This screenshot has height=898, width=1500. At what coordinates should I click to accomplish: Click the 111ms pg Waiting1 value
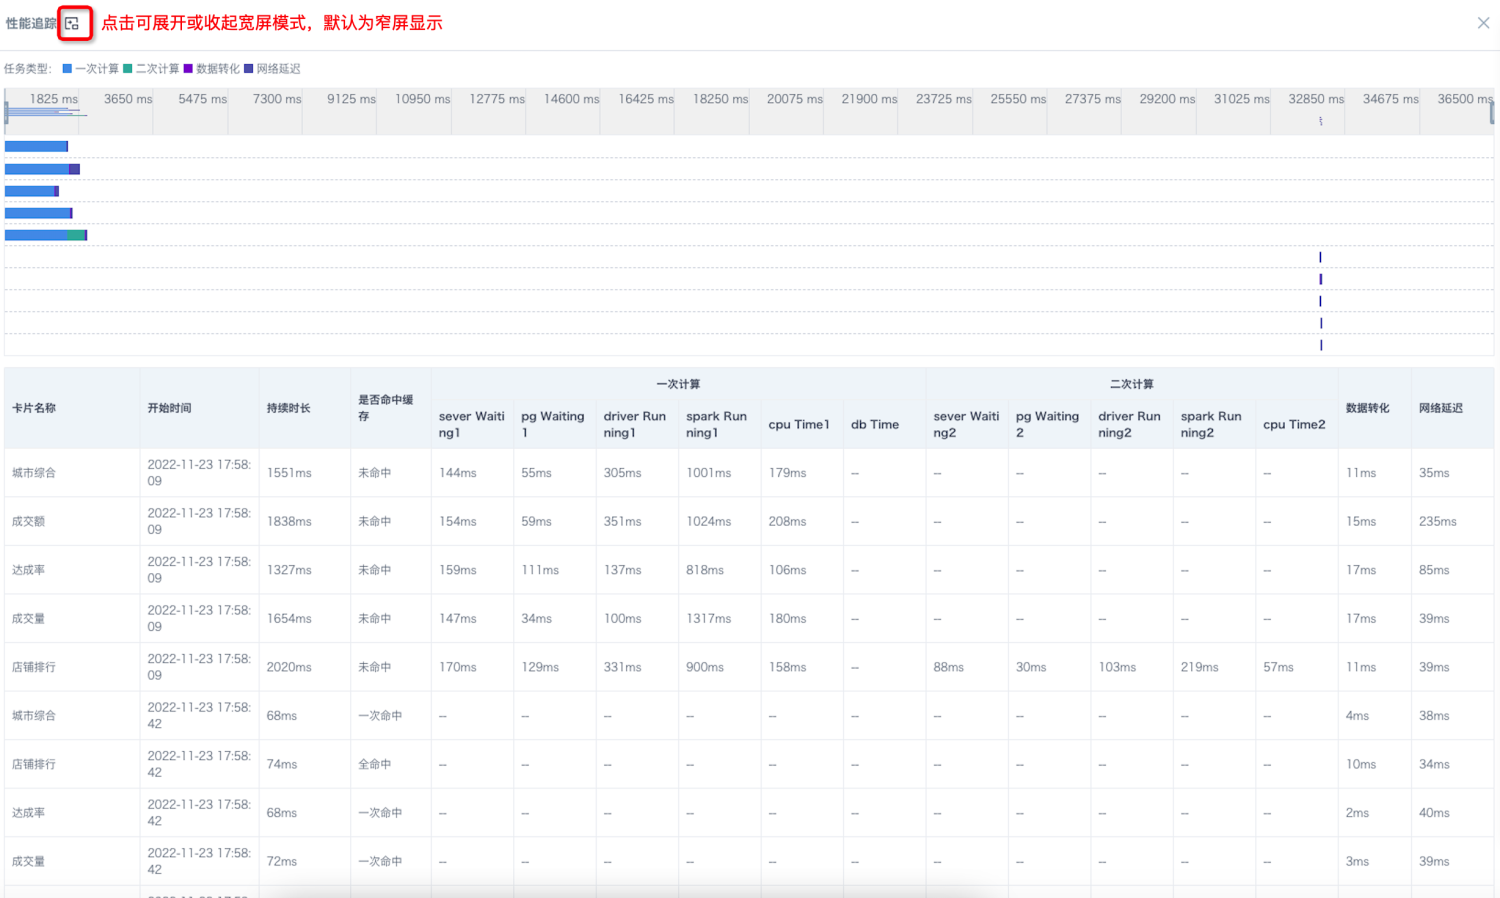(x=540, y=570)
